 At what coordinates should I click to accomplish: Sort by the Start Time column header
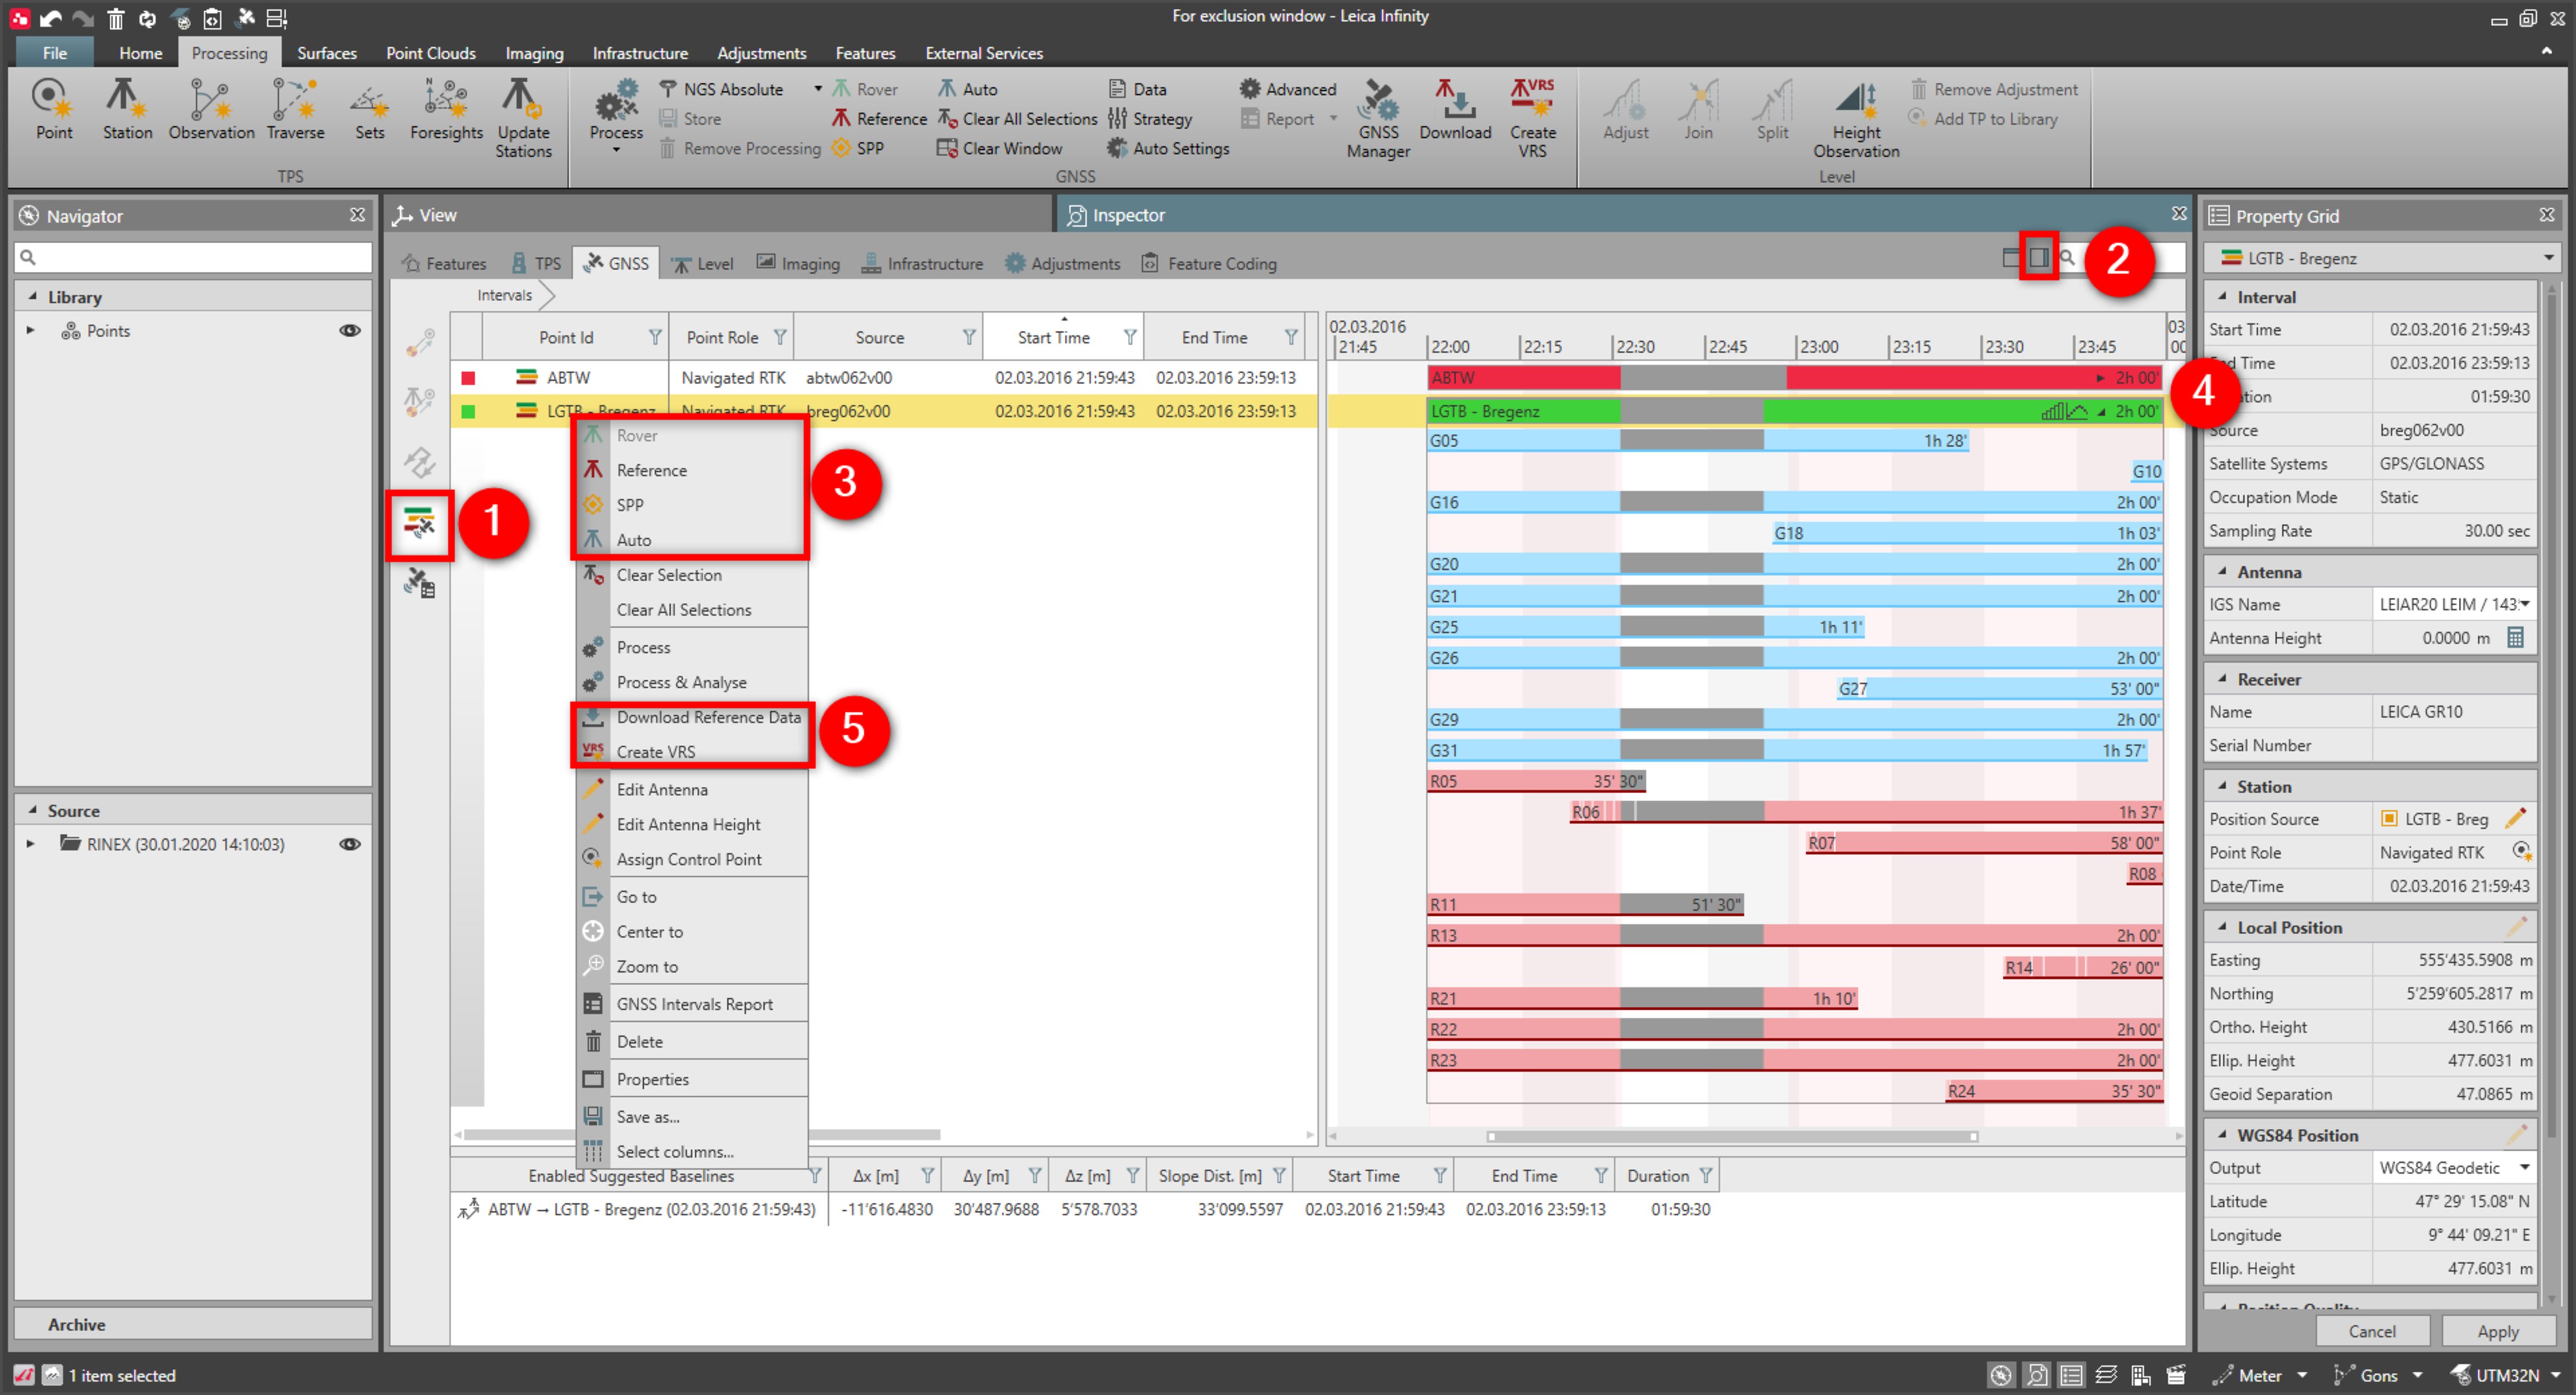click(1053, 337)
